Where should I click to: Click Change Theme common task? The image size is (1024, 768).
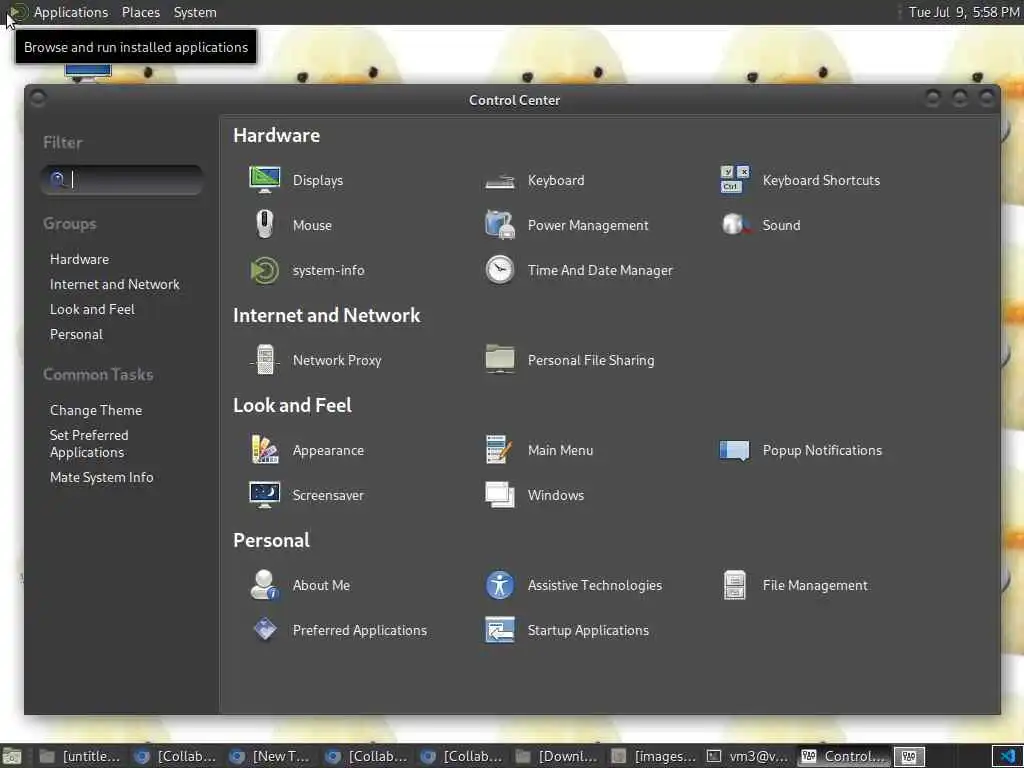(x=96, y=410)
